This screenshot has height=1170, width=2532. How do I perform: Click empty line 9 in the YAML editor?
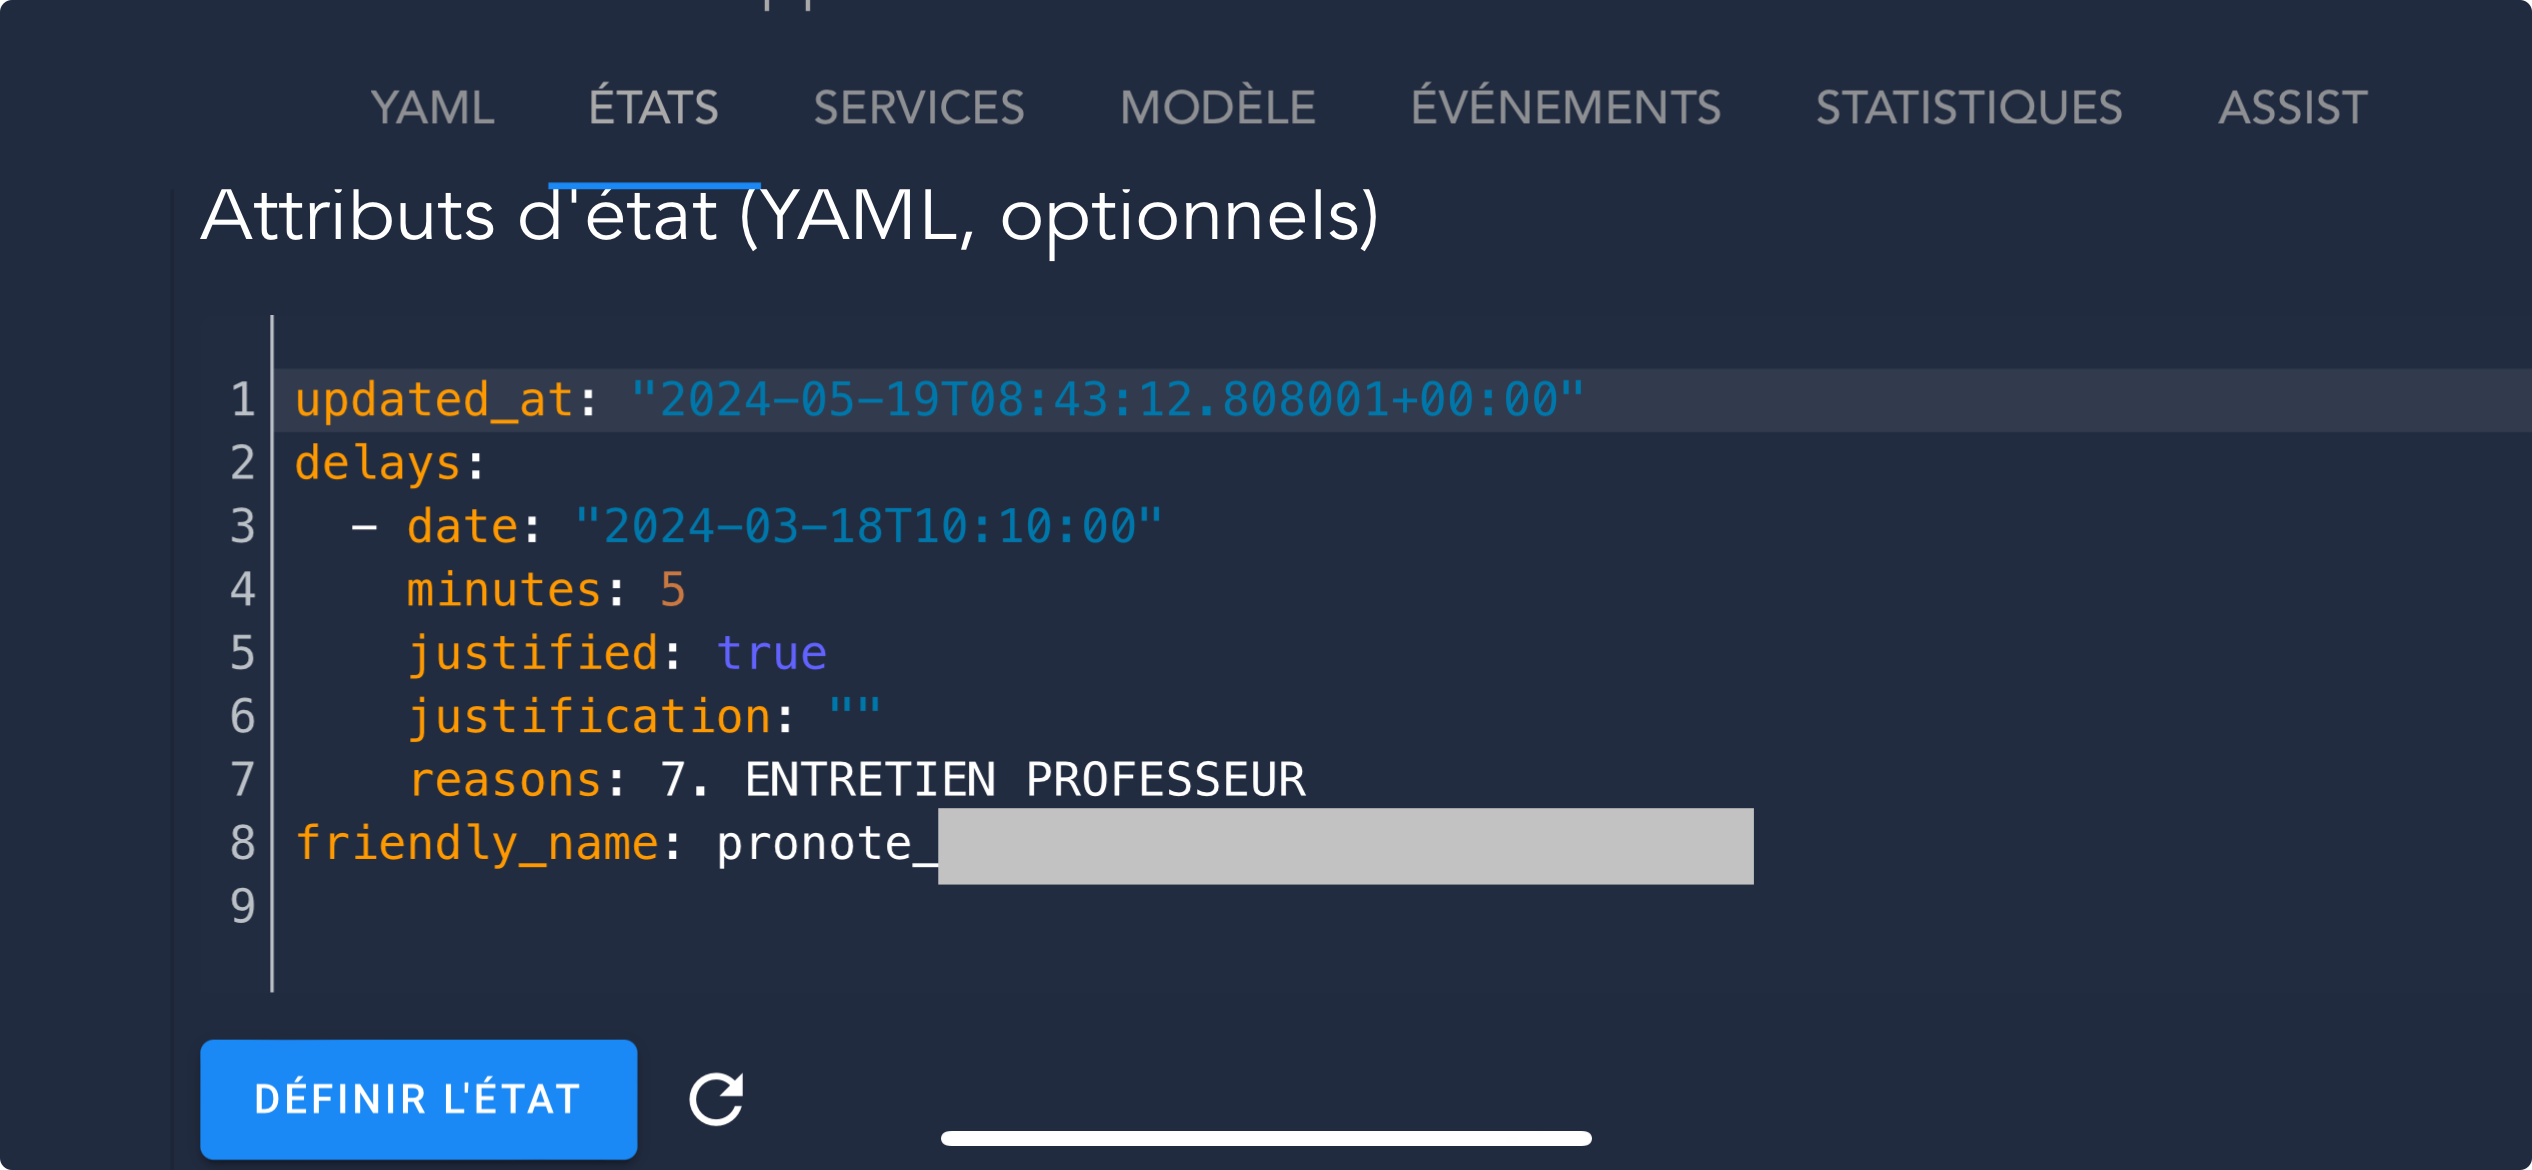click(1400, 906)
